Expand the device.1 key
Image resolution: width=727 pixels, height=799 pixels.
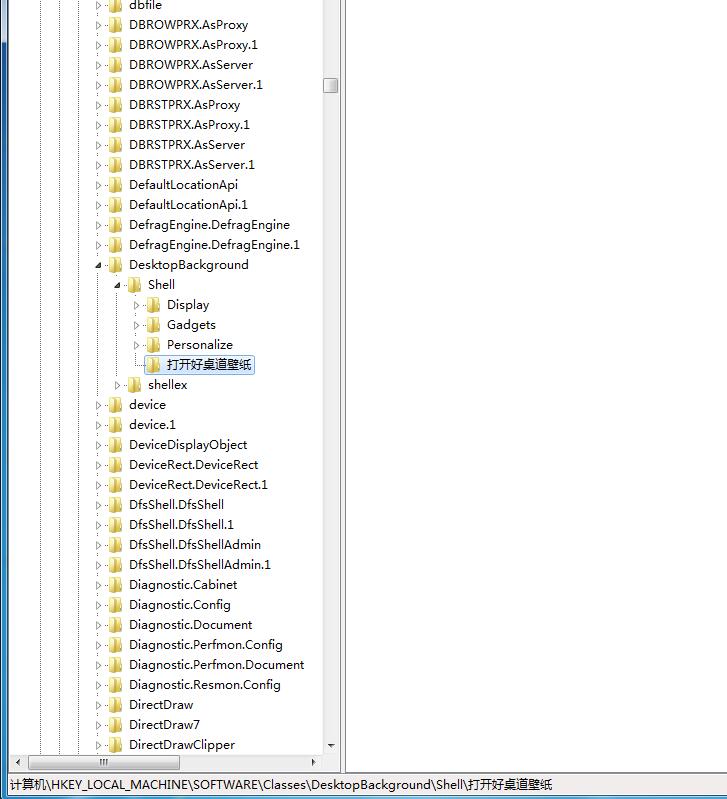pos(98,425)
